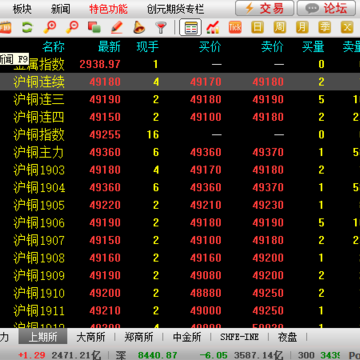Open the 板块 menu
The height and width of the screenshot is (360, 360).
coord(22,9)
